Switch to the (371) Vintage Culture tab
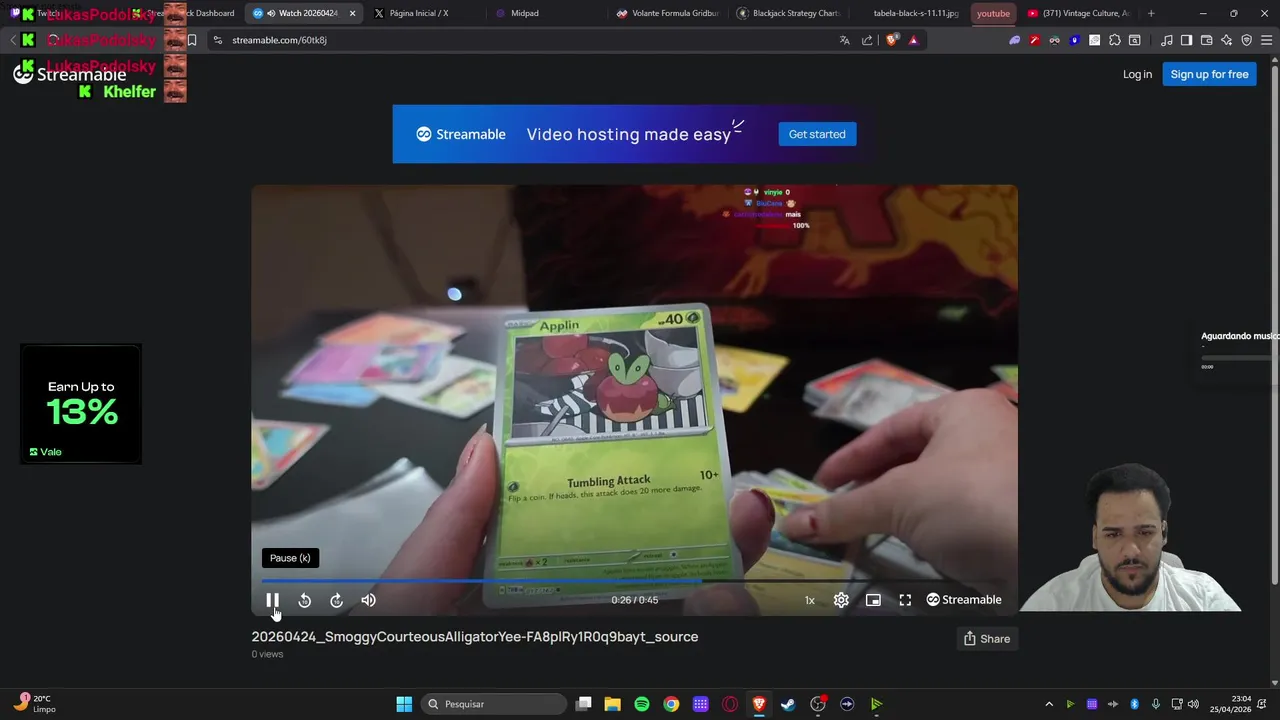The image size is (1280, 720). pos(1079,13)
